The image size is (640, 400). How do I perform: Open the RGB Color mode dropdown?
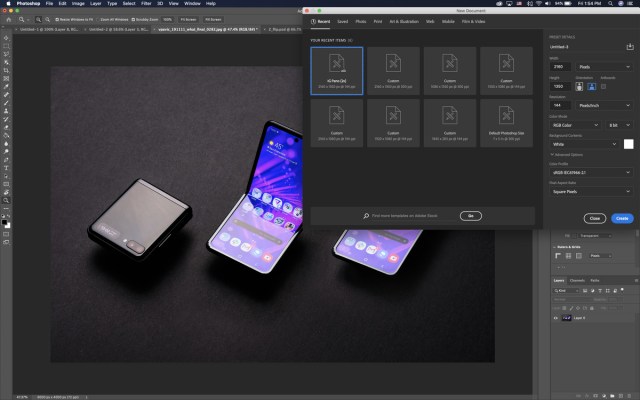coord(575,125)
